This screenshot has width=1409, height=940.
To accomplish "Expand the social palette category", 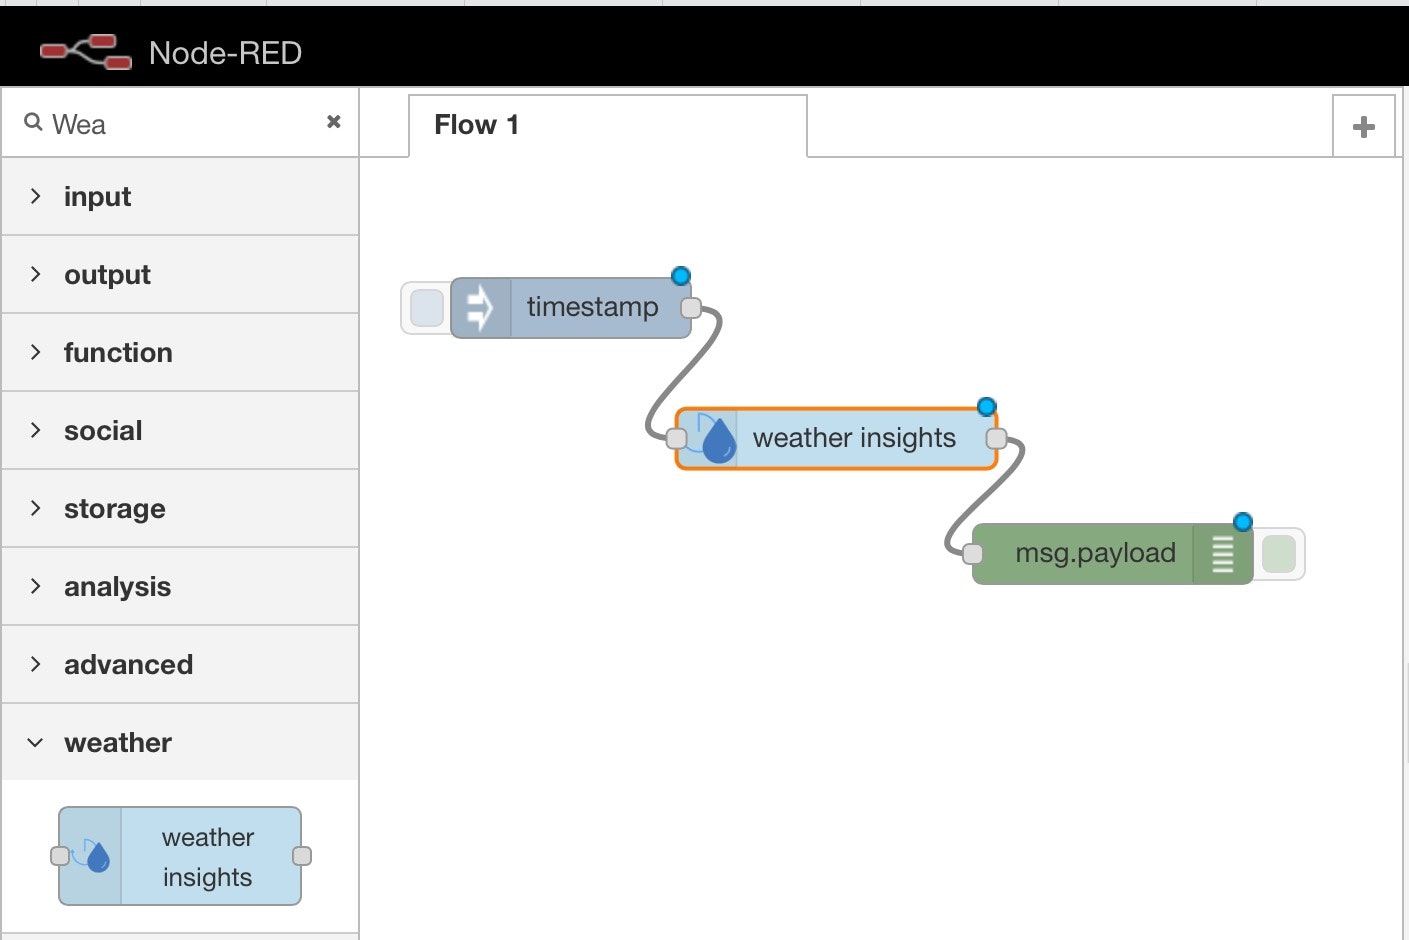I will (180, 431).
